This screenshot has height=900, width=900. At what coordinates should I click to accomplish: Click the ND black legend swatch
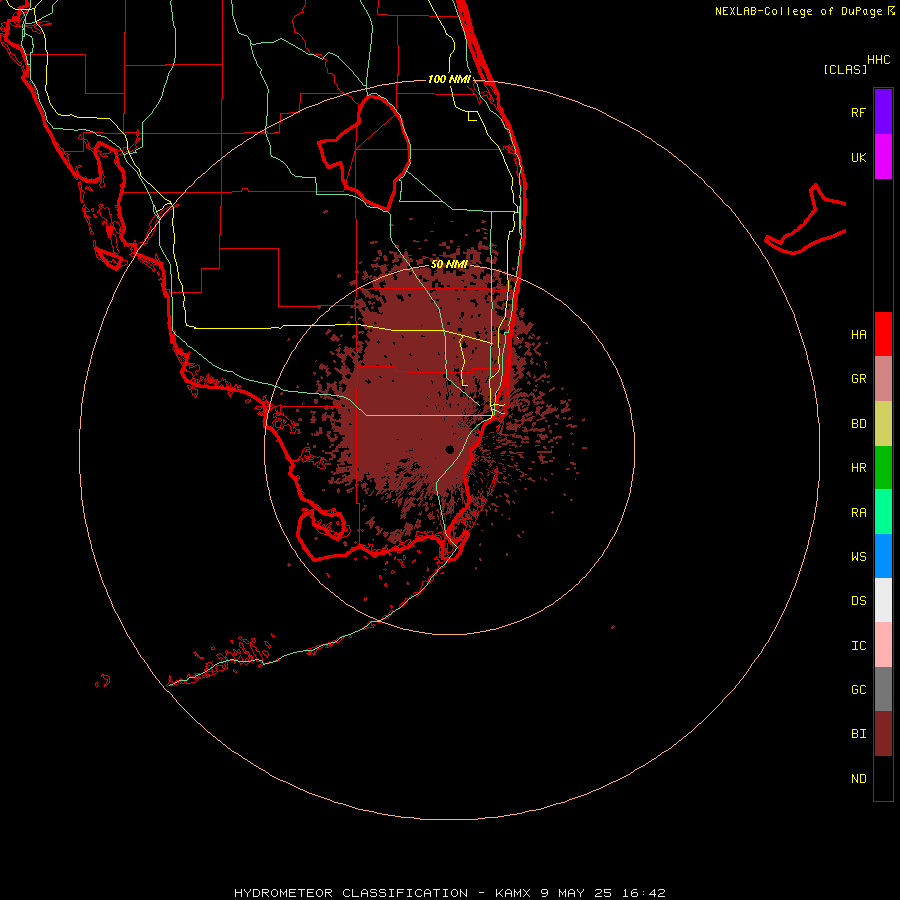883,778
